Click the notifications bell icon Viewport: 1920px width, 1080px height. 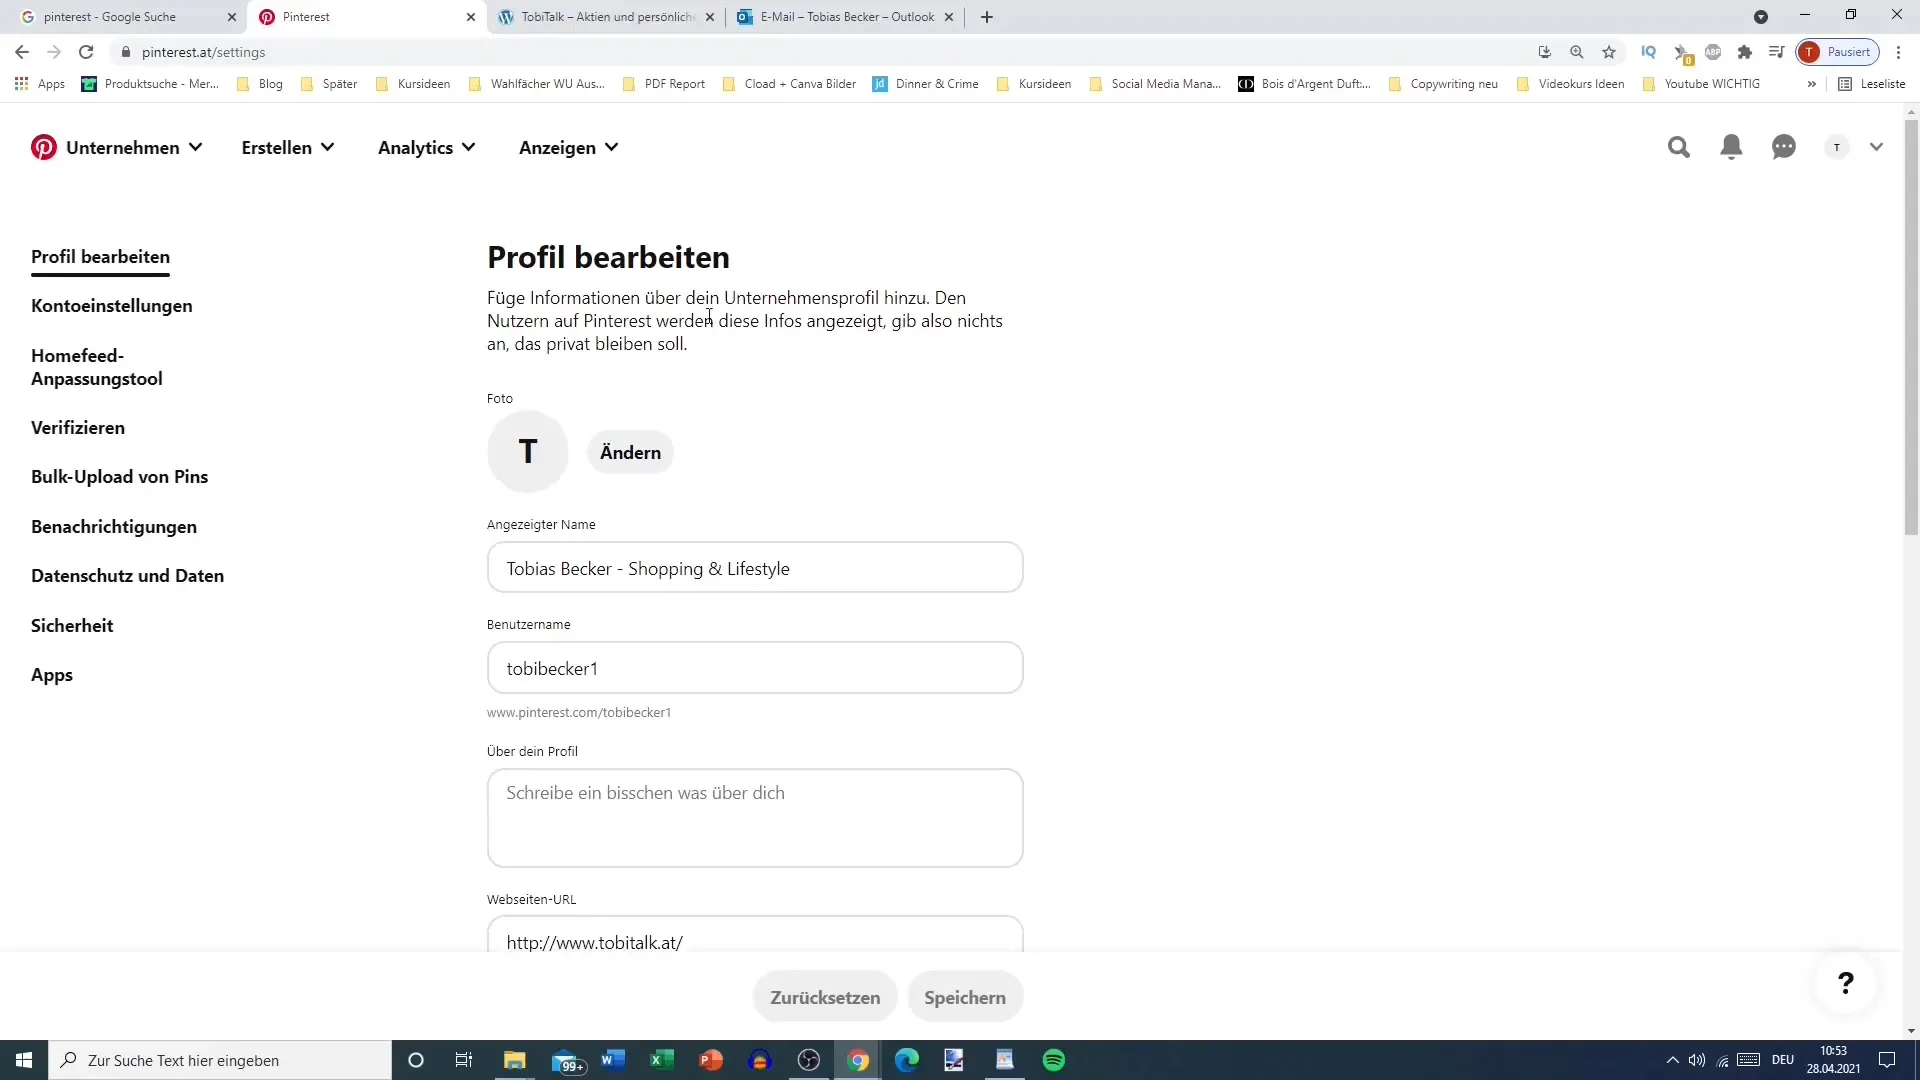[x=1730, y=146]
